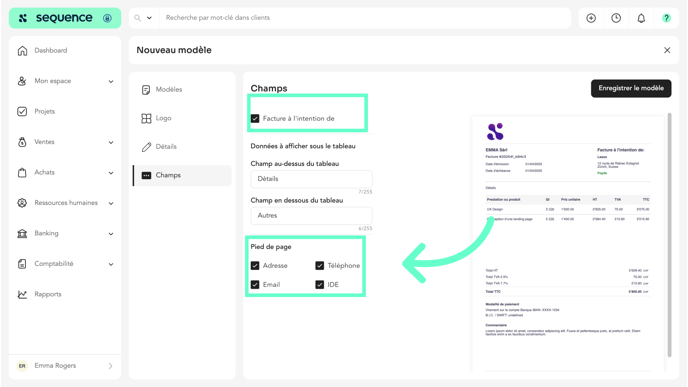Click the Dashboard home icon

click(x=22, y=50)
